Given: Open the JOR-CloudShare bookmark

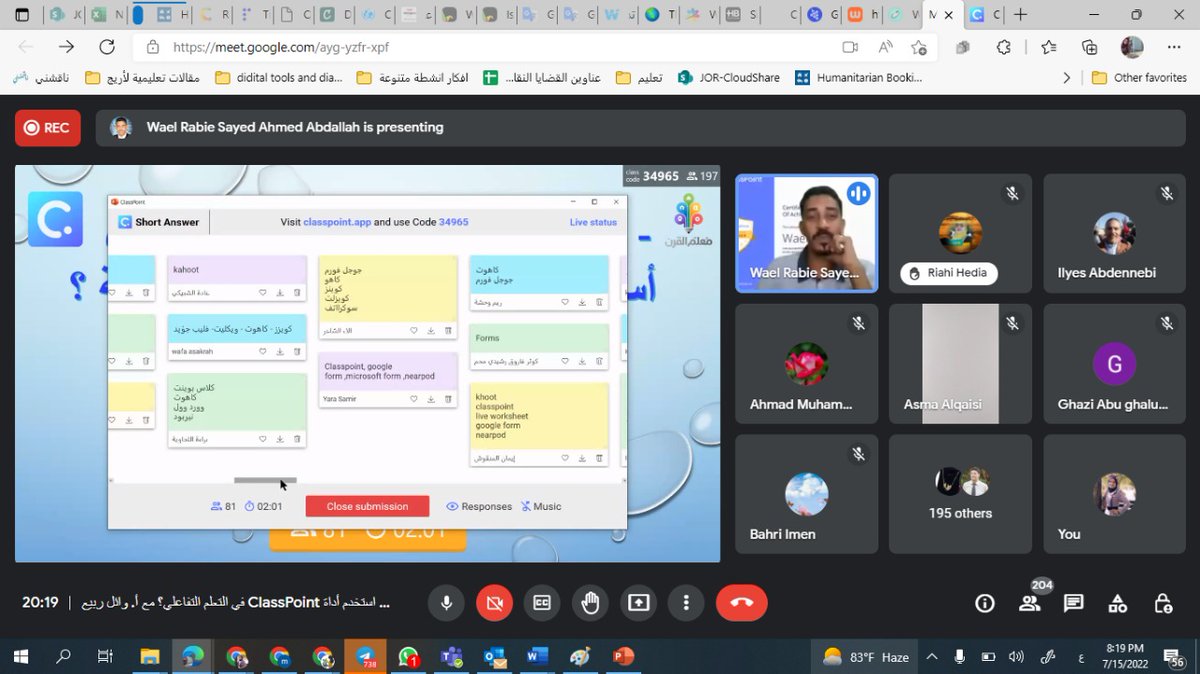Looking at the screenshot, I should 729,77.
